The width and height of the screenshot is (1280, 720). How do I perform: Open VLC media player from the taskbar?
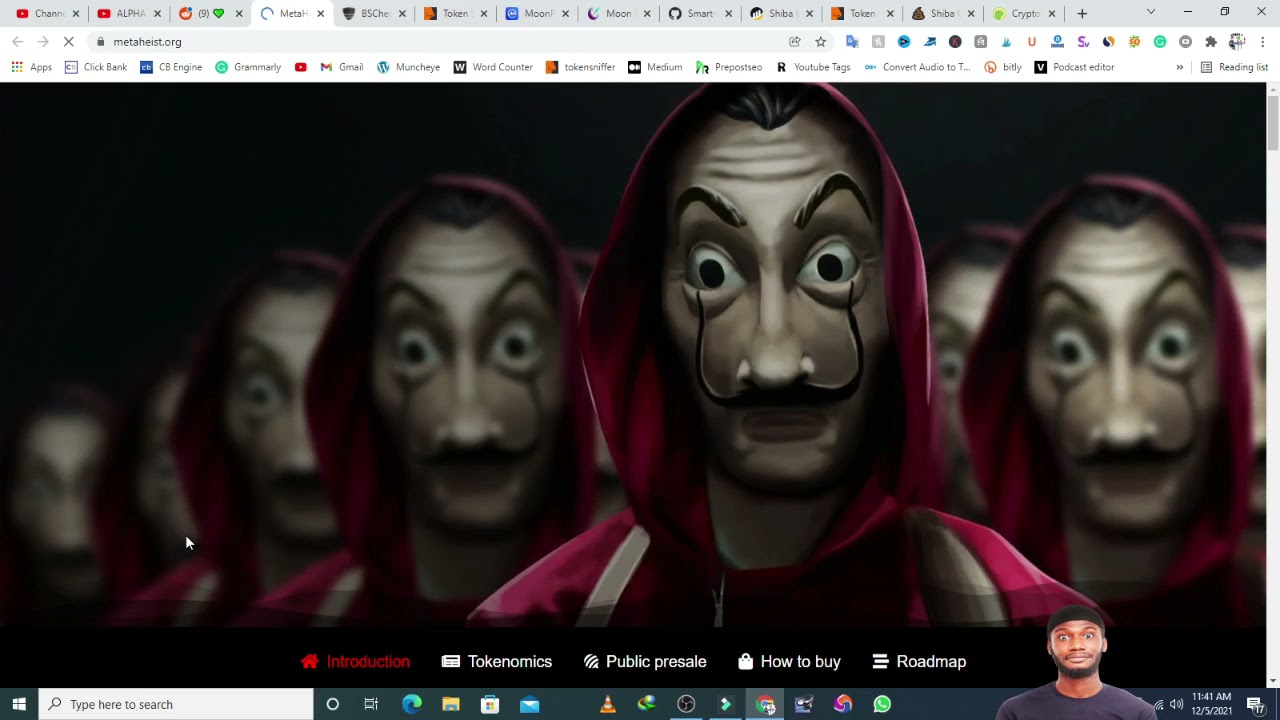pos(608,704)
